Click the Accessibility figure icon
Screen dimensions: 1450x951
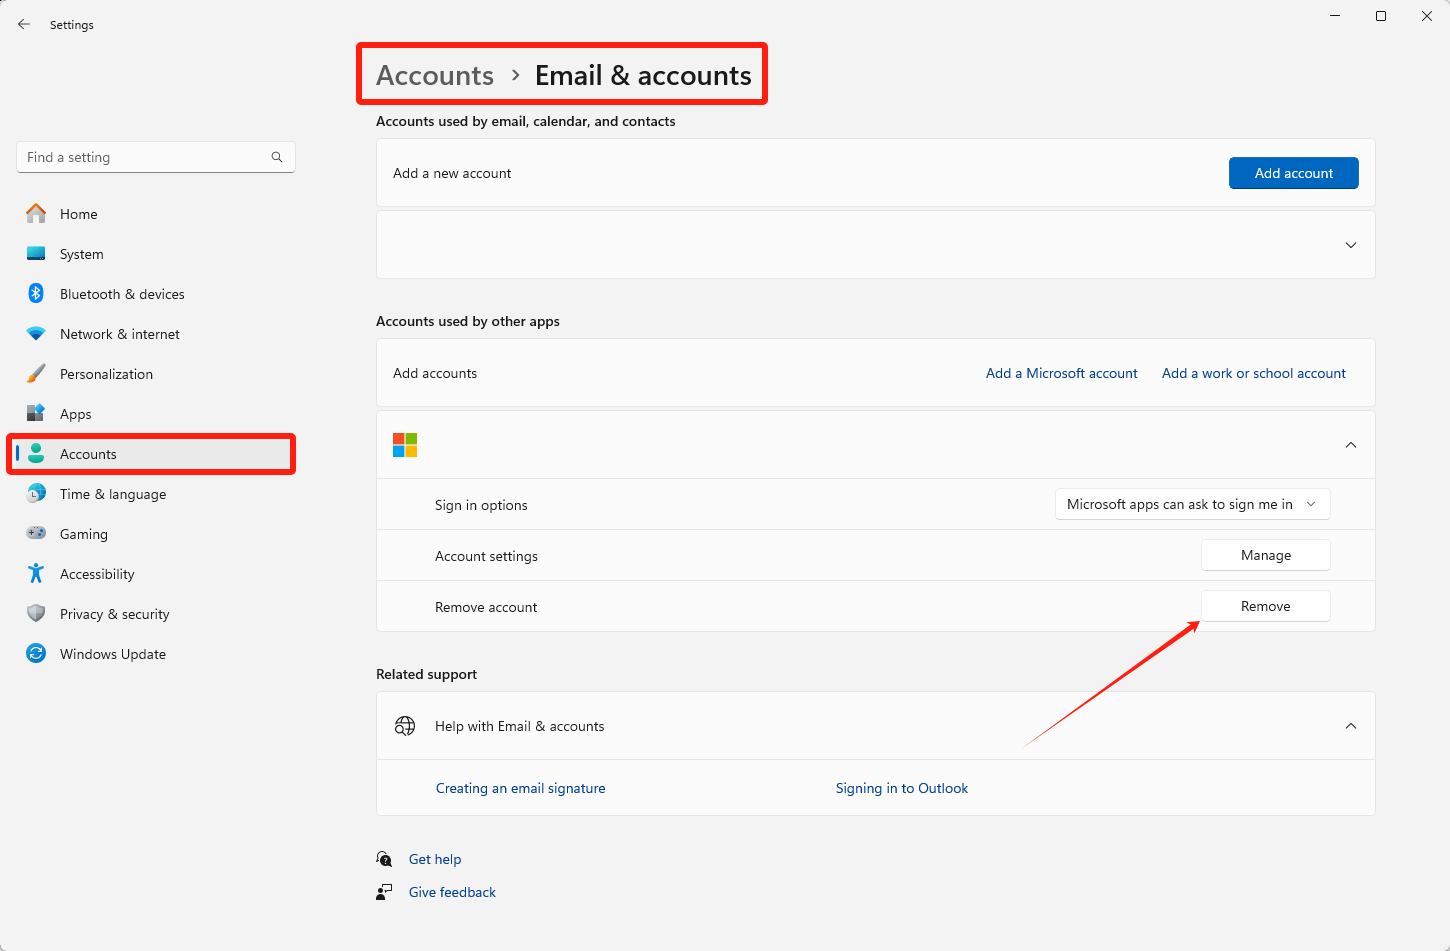[36, 574]
